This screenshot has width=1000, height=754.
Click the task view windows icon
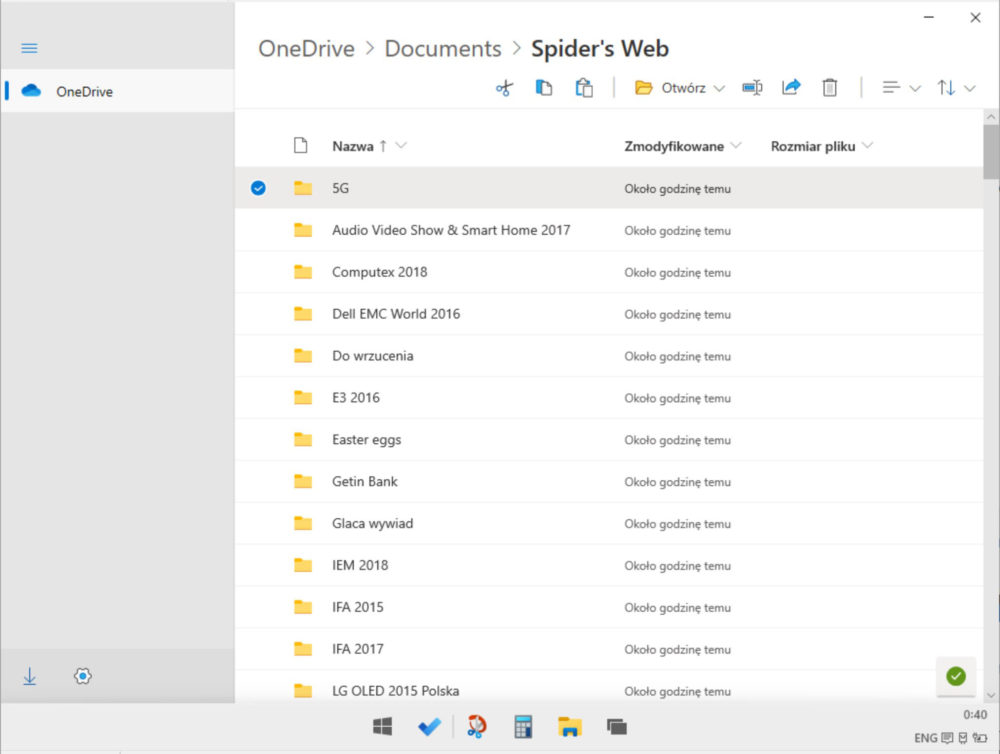[x=617, y=727]
